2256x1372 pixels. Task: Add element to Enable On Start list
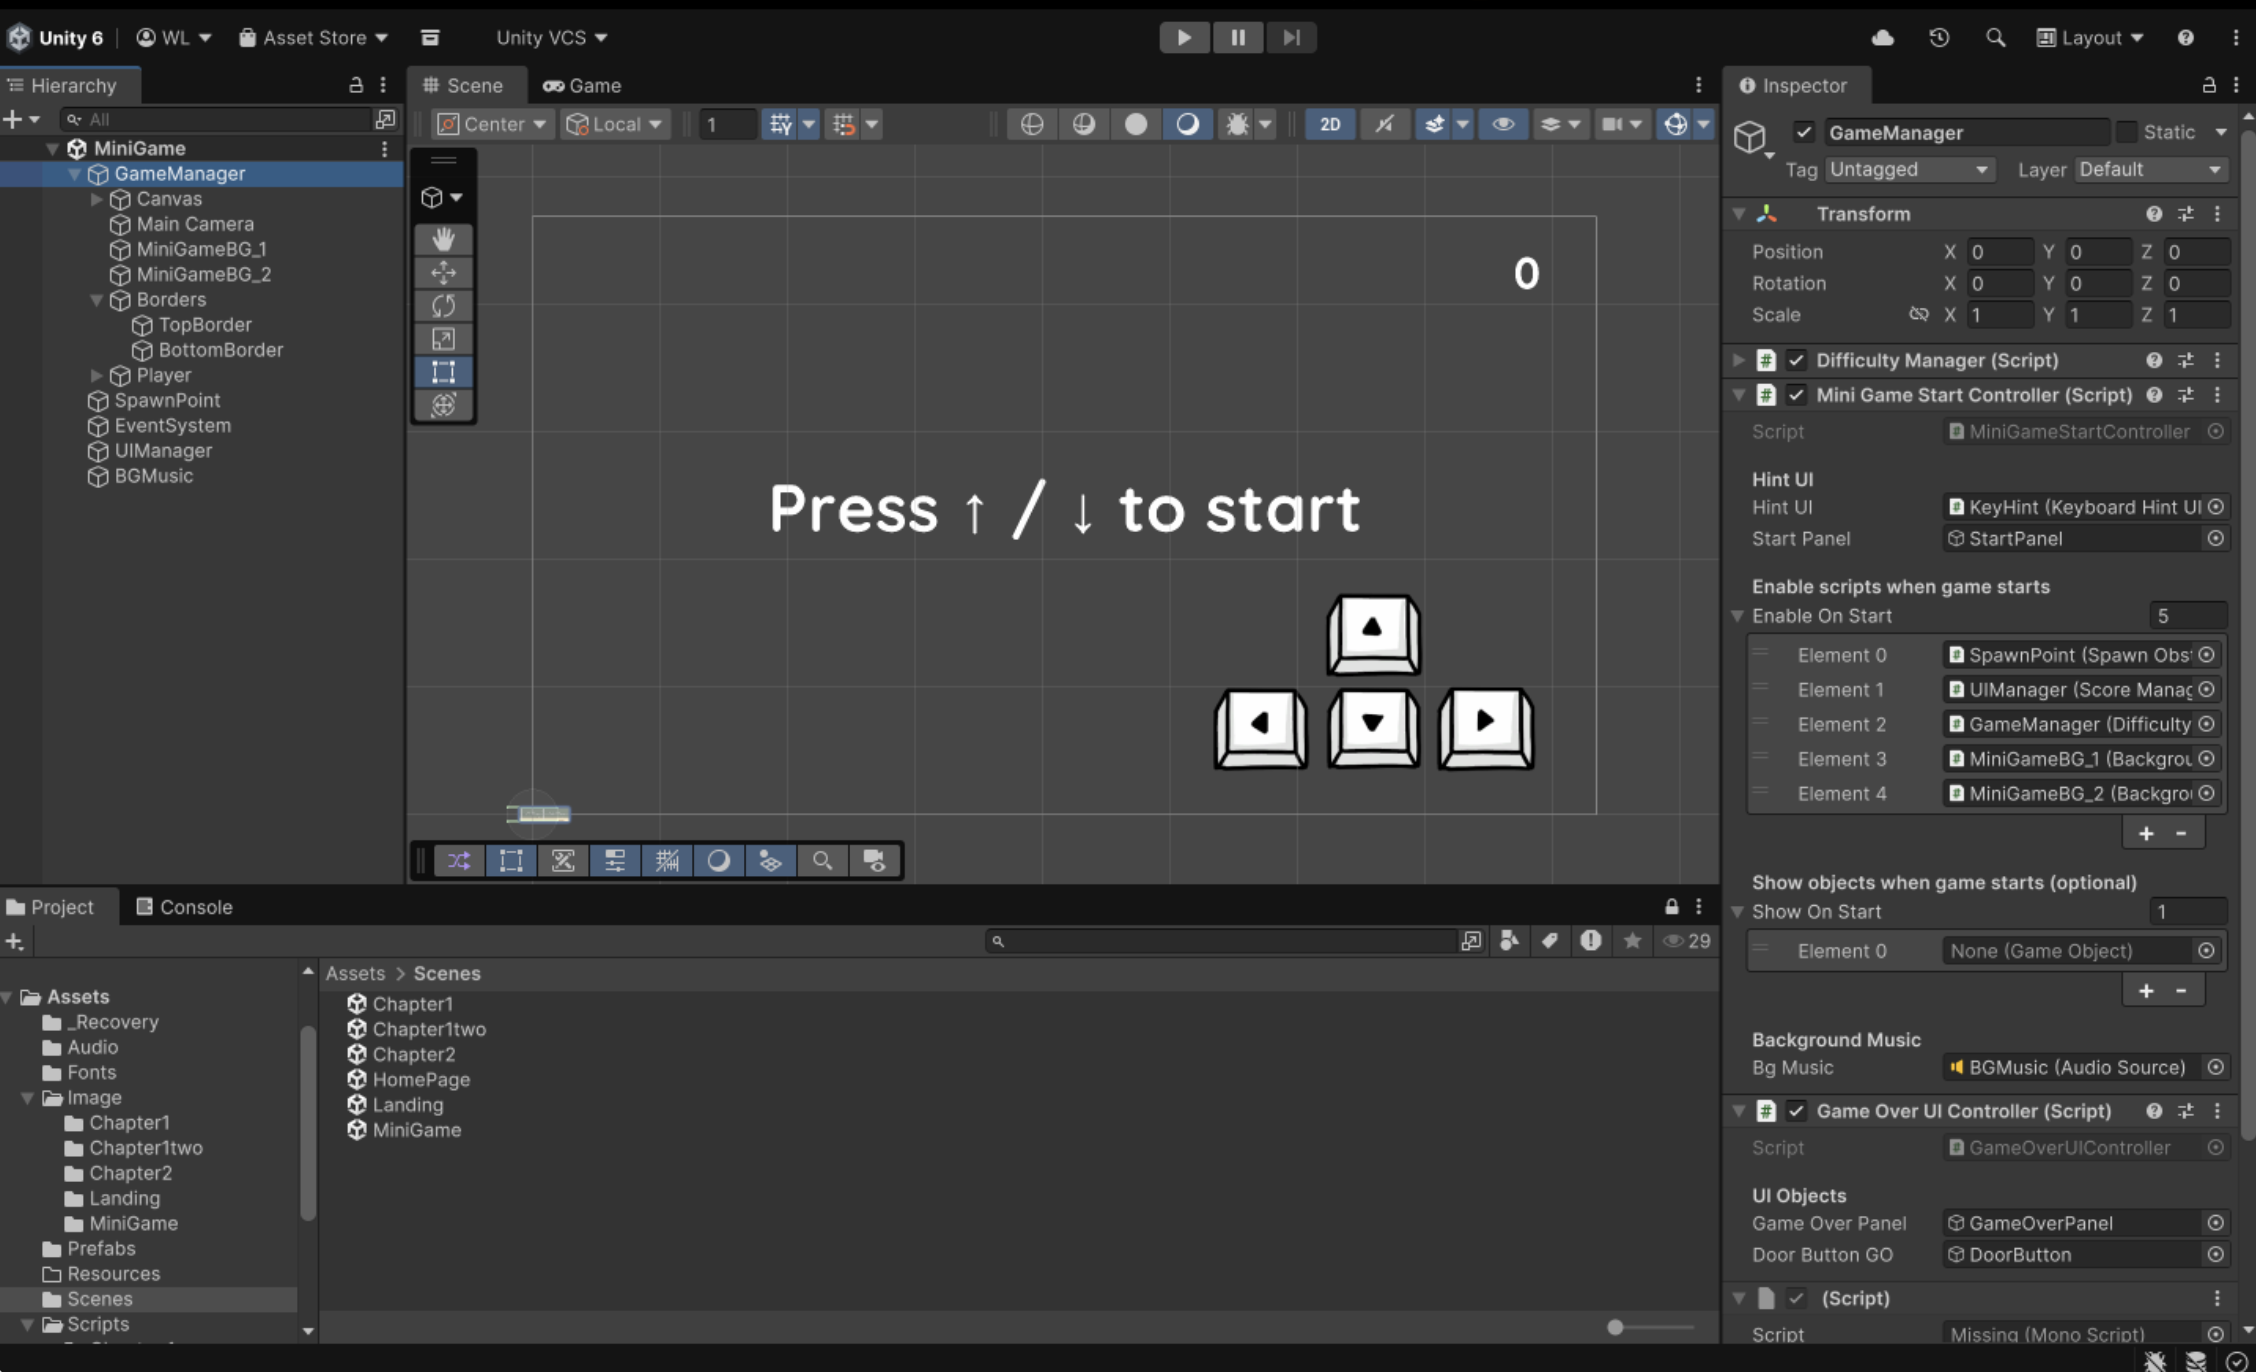click(x=2146, y=833)
